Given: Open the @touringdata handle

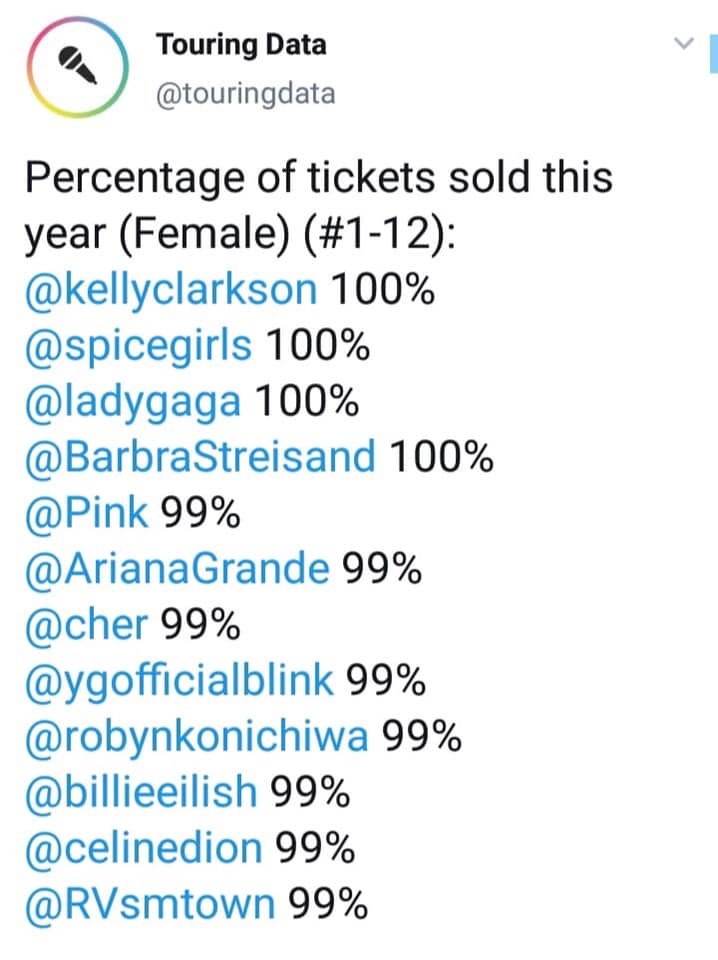Looking at the screenshot, I should [245, 94].
